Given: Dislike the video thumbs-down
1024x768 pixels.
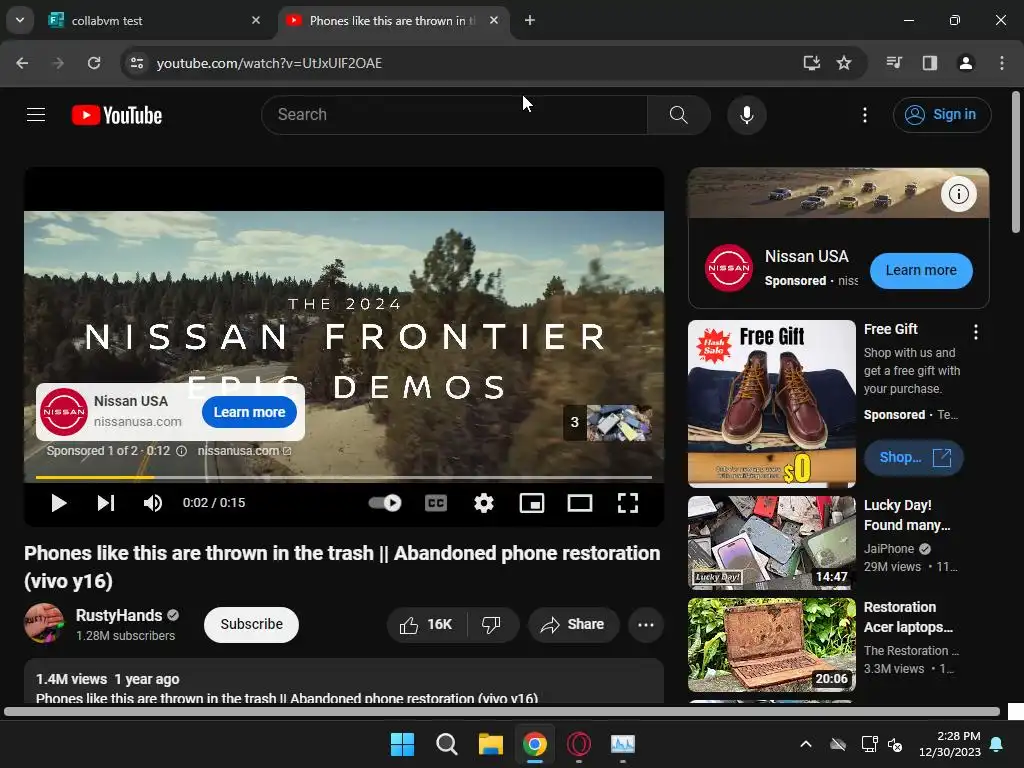Looking at the screenshot, I should pyautogui.click(x=492, y=625).
